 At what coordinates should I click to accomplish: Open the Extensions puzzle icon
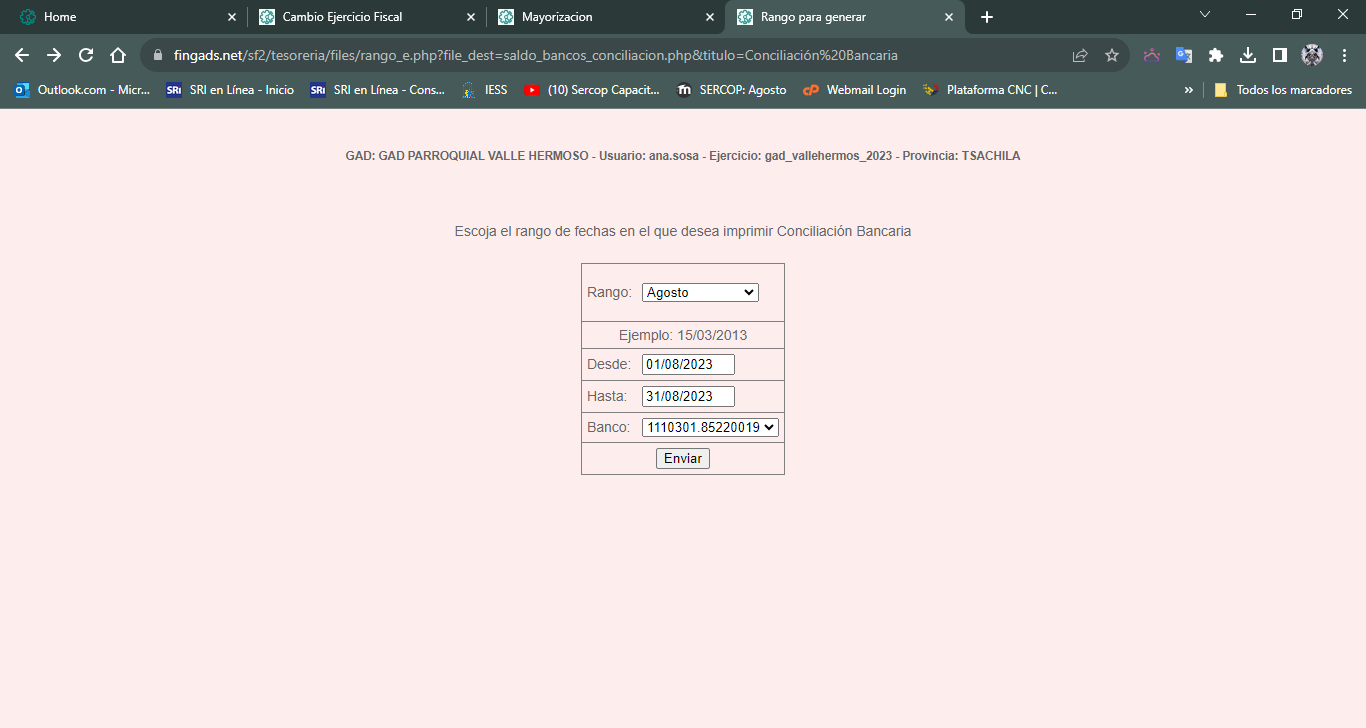tap(1216, 56)
